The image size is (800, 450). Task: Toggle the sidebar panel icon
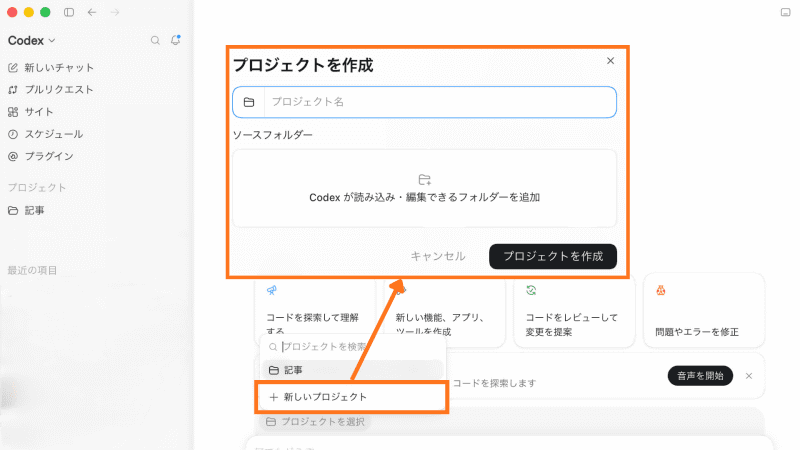pyautogui.click(x=69, y=12)
